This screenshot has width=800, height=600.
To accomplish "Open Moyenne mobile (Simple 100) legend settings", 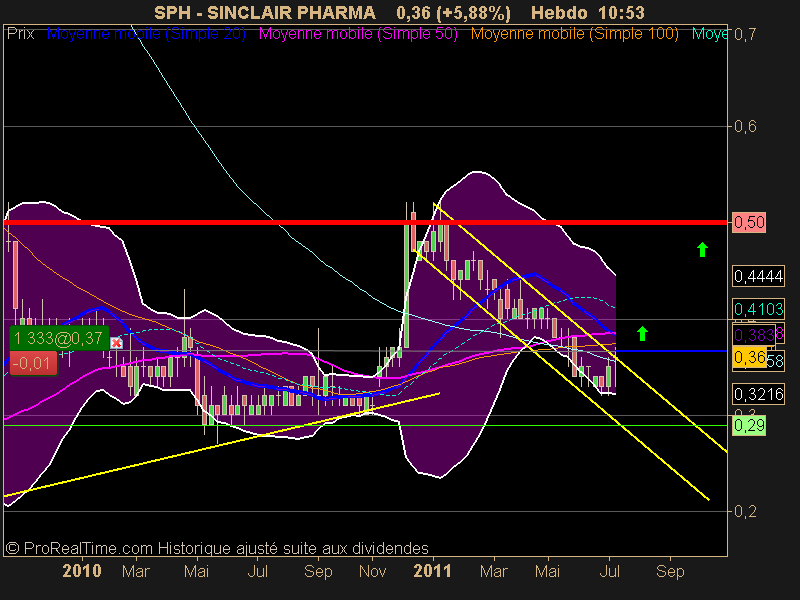I will point(574,34).
